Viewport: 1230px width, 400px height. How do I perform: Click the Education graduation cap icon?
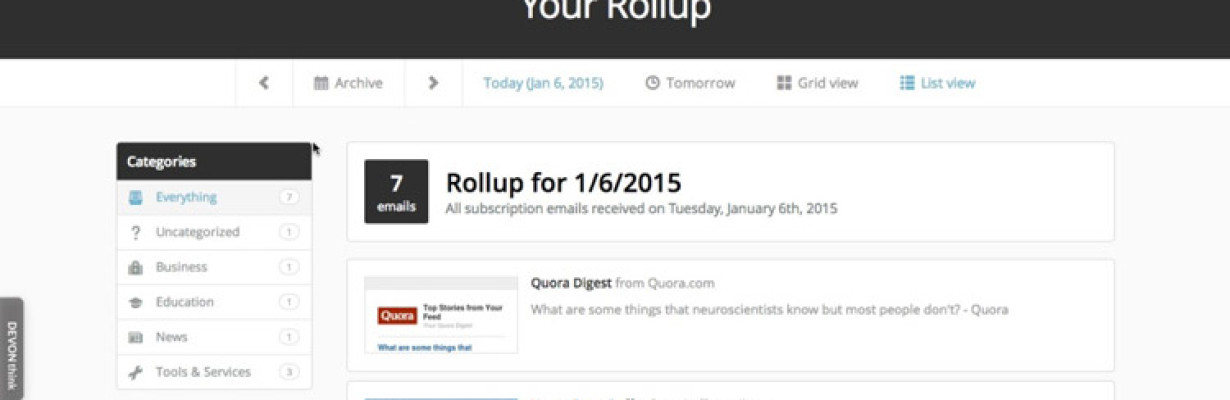pos(135,302)
